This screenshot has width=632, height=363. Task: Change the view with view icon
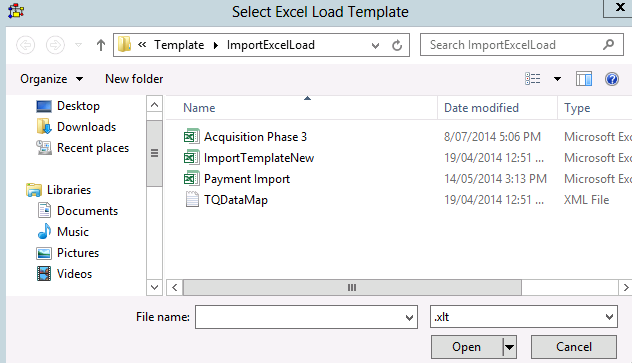532,79
